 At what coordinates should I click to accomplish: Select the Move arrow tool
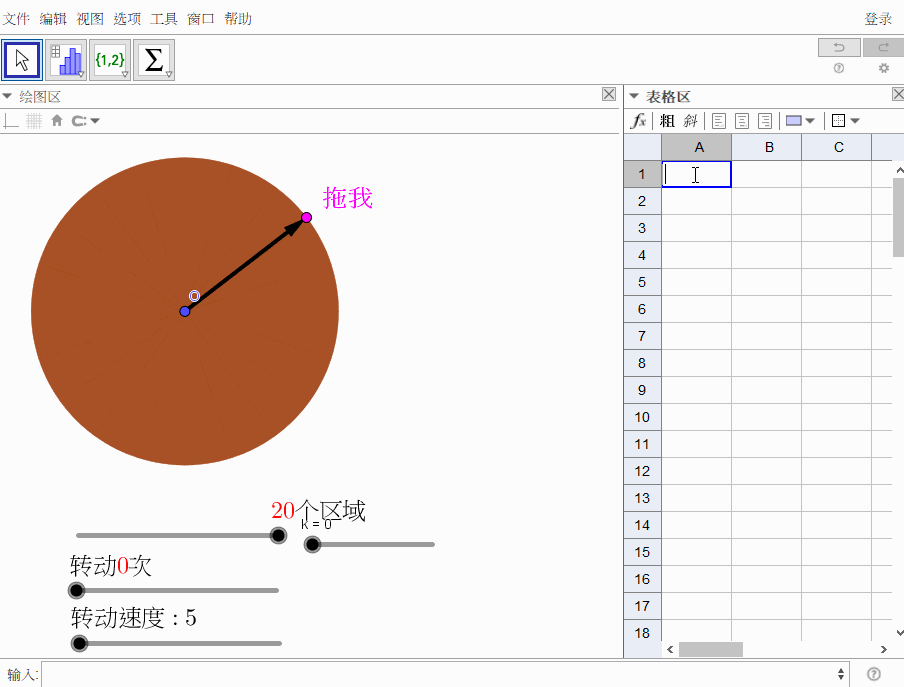coord(22,60)
